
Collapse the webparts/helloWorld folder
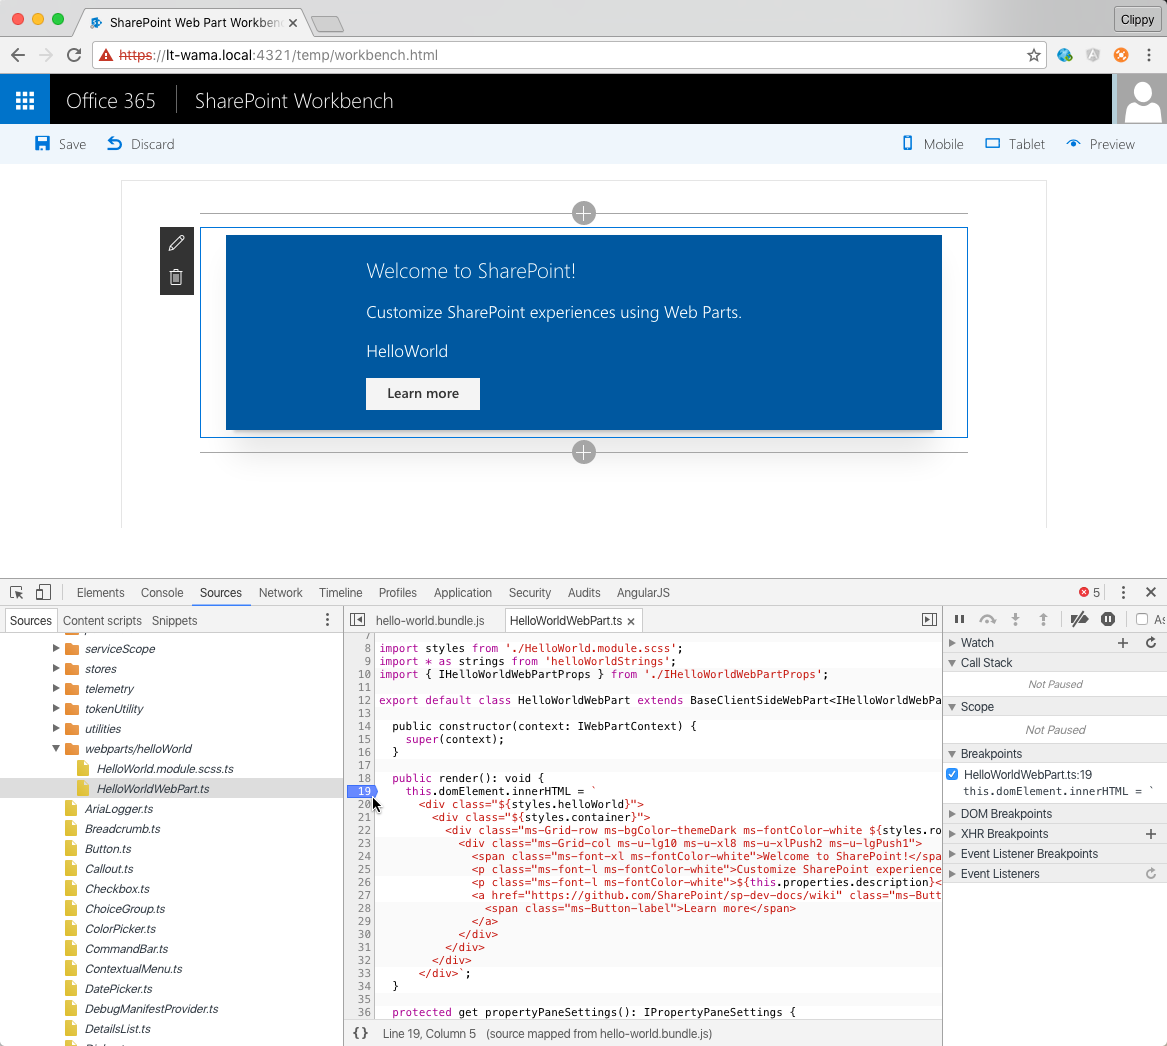coord(56,749)
